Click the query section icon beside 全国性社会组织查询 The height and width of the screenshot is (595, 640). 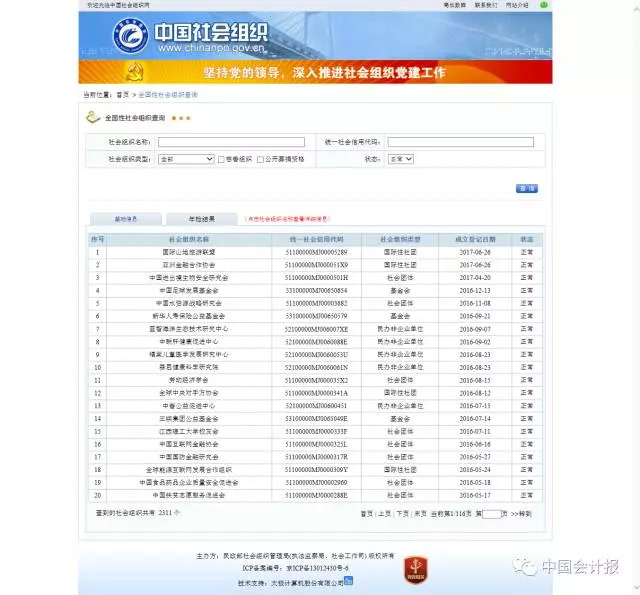click(93, 118)
